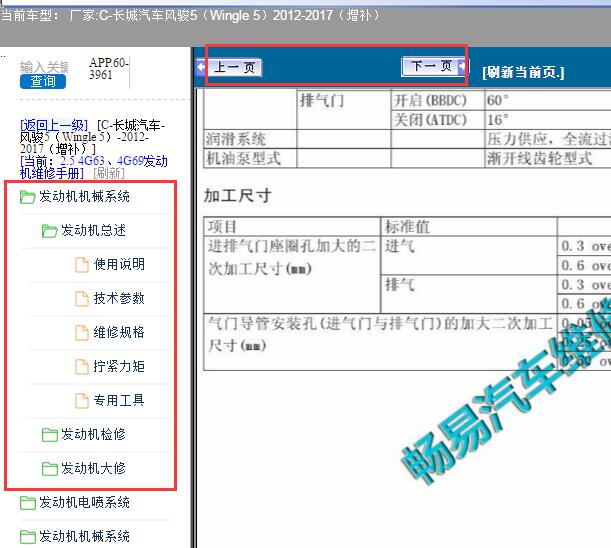Click the 刷新当前页 link
The height and width of the screenshot is (548, 611).
point(523,72)
